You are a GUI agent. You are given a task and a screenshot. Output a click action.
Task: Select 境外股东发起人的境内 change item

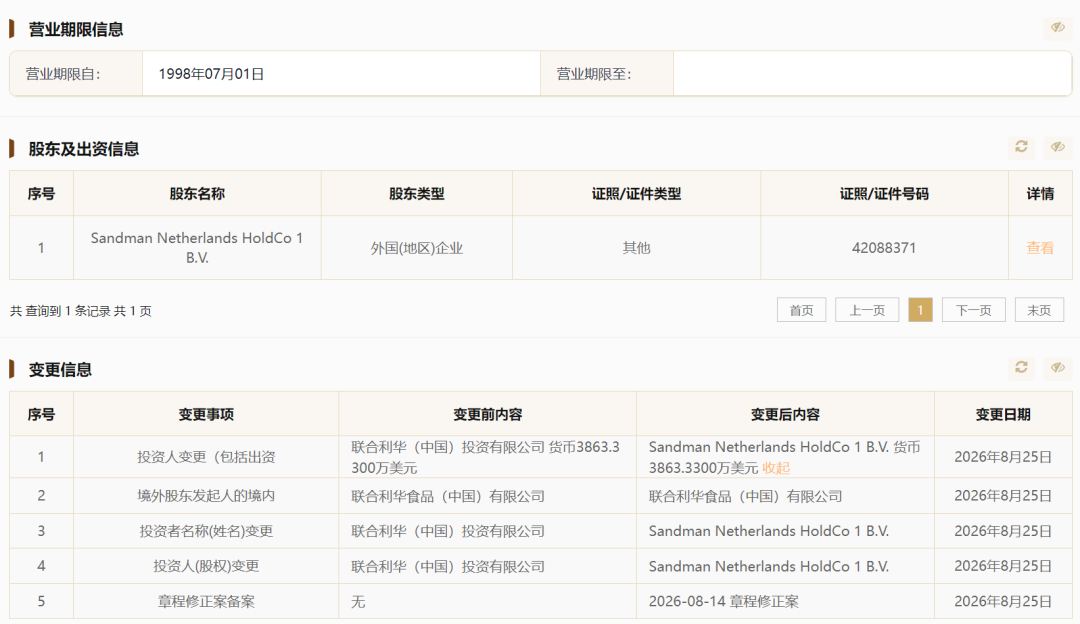coord(206,496)
